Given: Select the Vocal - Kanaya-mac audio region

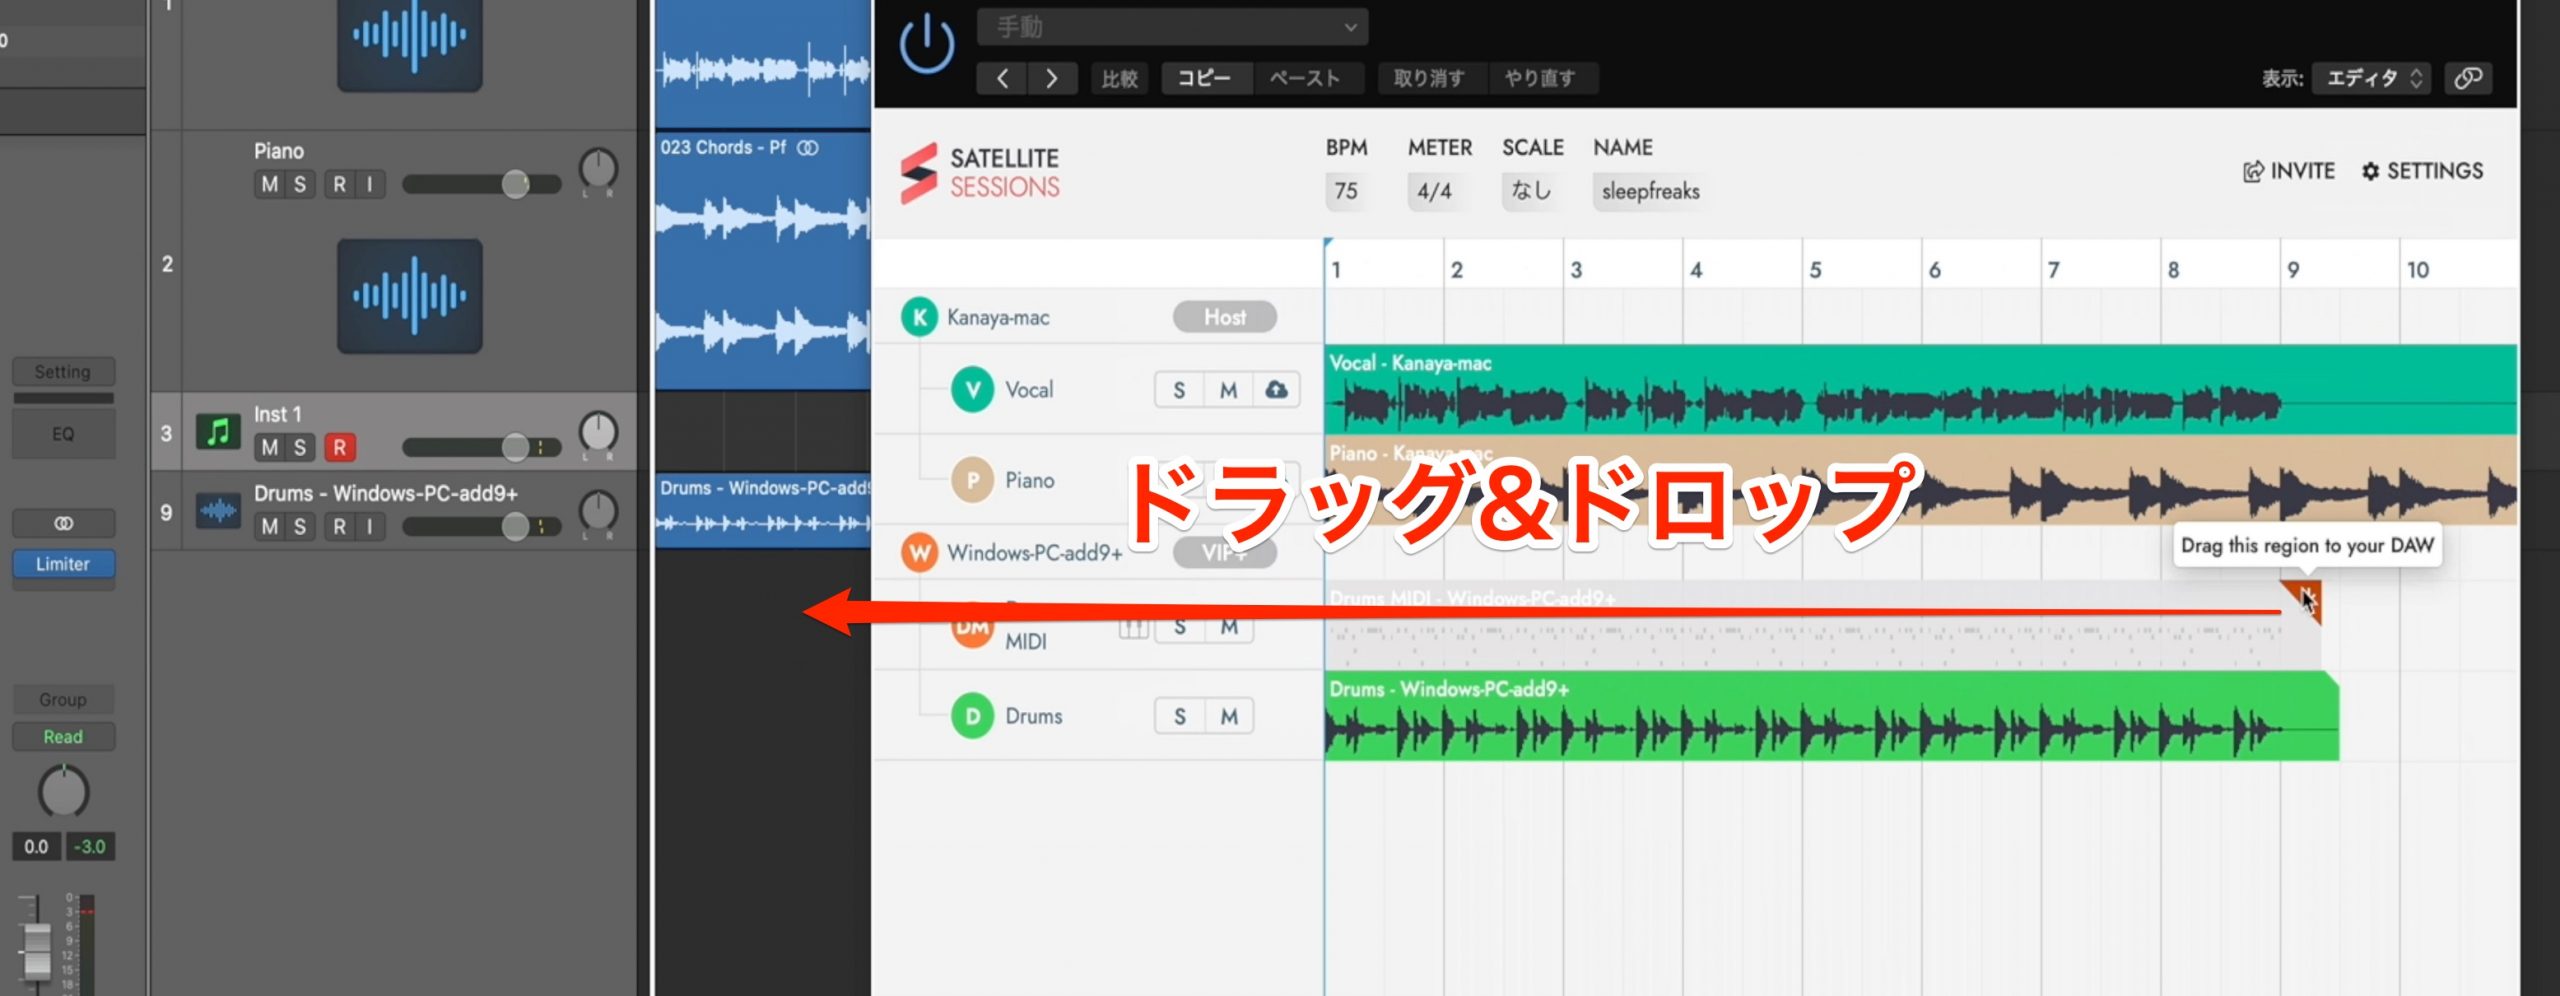Looking at the screenshot, I should [x=1920, y=389].
